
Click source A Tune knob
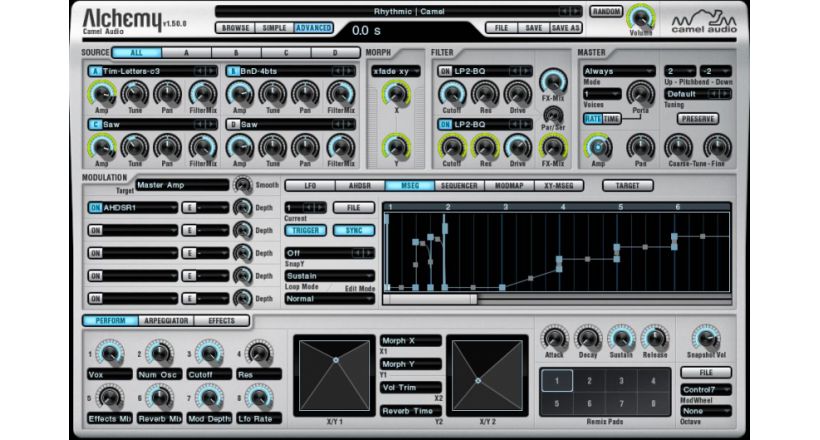pos(135,94)
